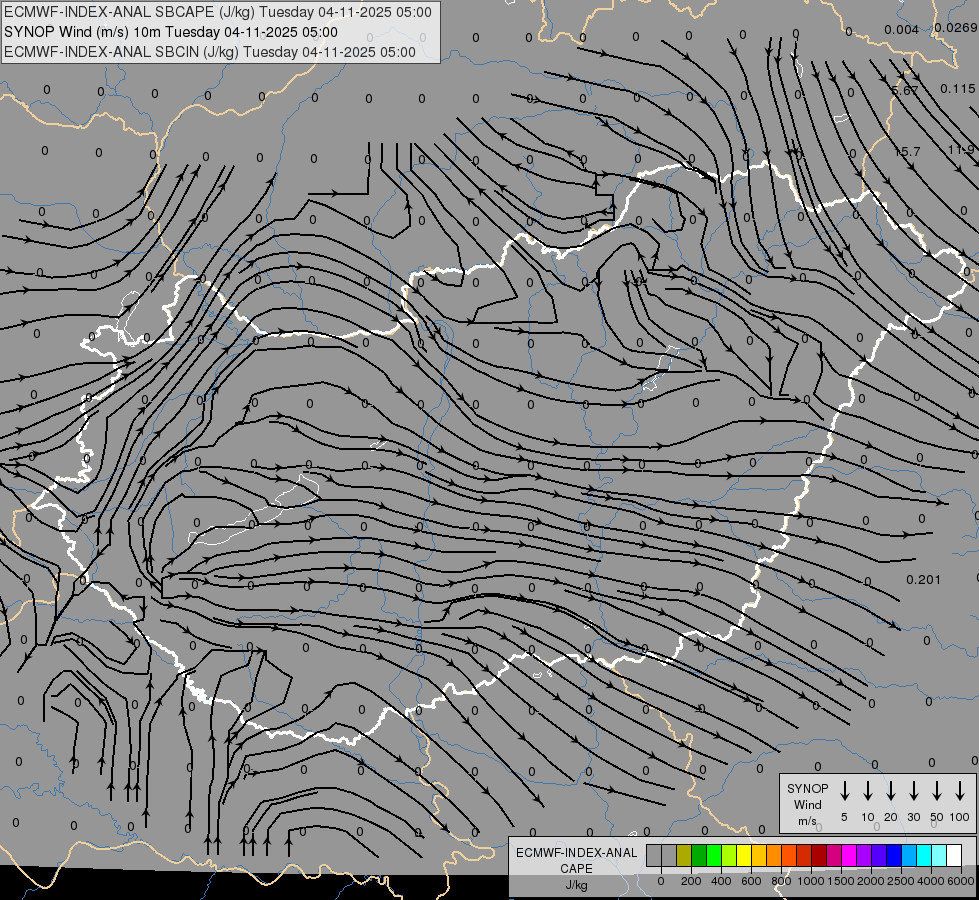Click the 50 m/s wind arrow in legend
The width and height of the screenshot is (979, 900).
coord(937,791)
